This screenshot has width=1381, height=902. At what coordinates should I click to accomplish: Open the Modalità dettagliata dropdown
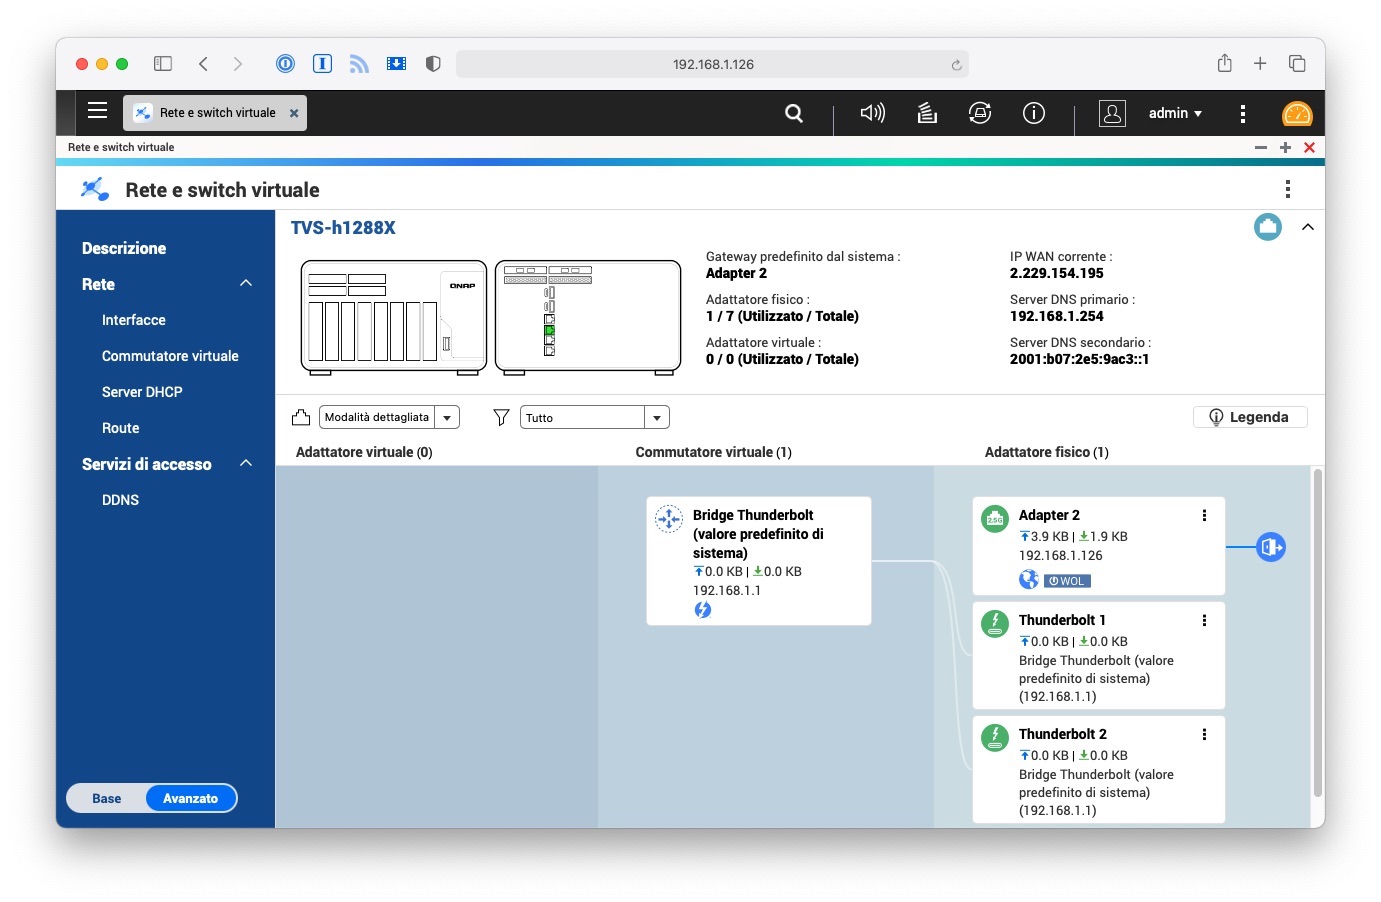point(389,418)
